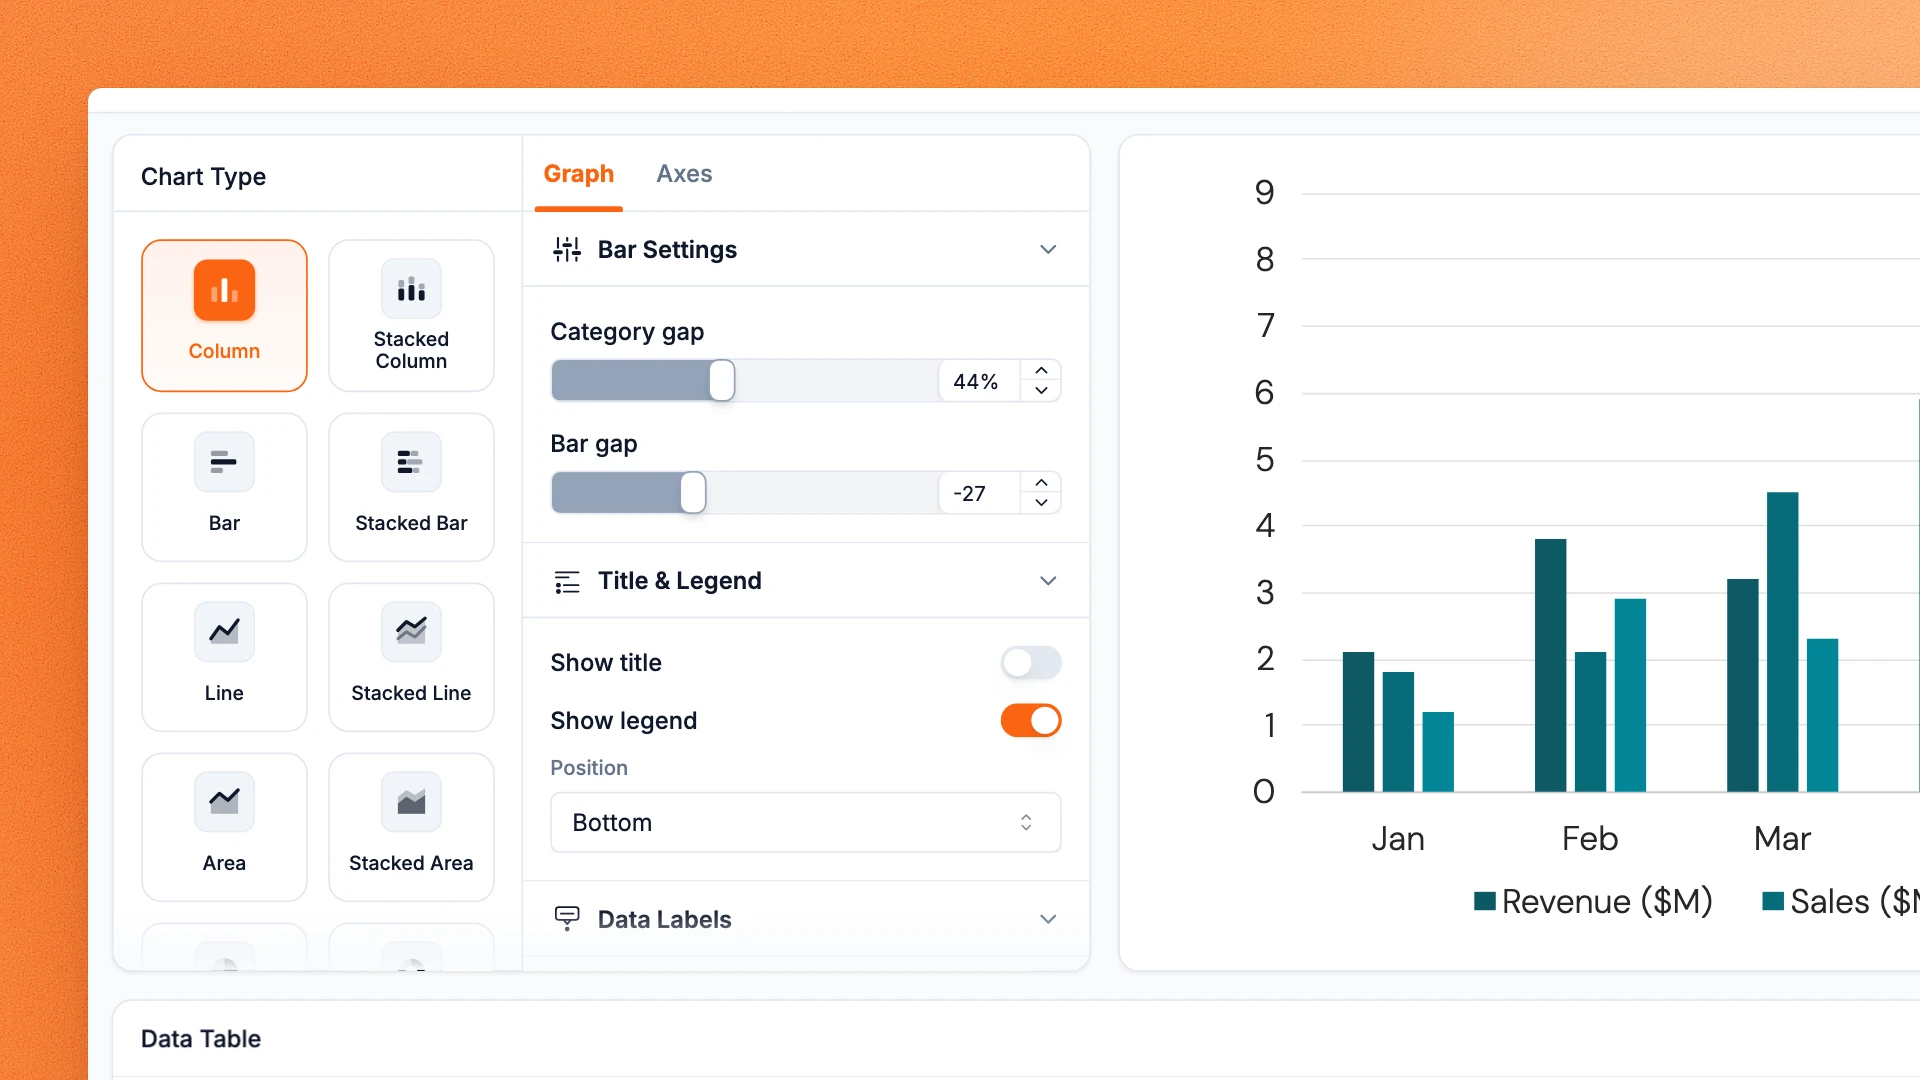
Task: Choose the Stacked Column chart icon
Action: (411, 290)
